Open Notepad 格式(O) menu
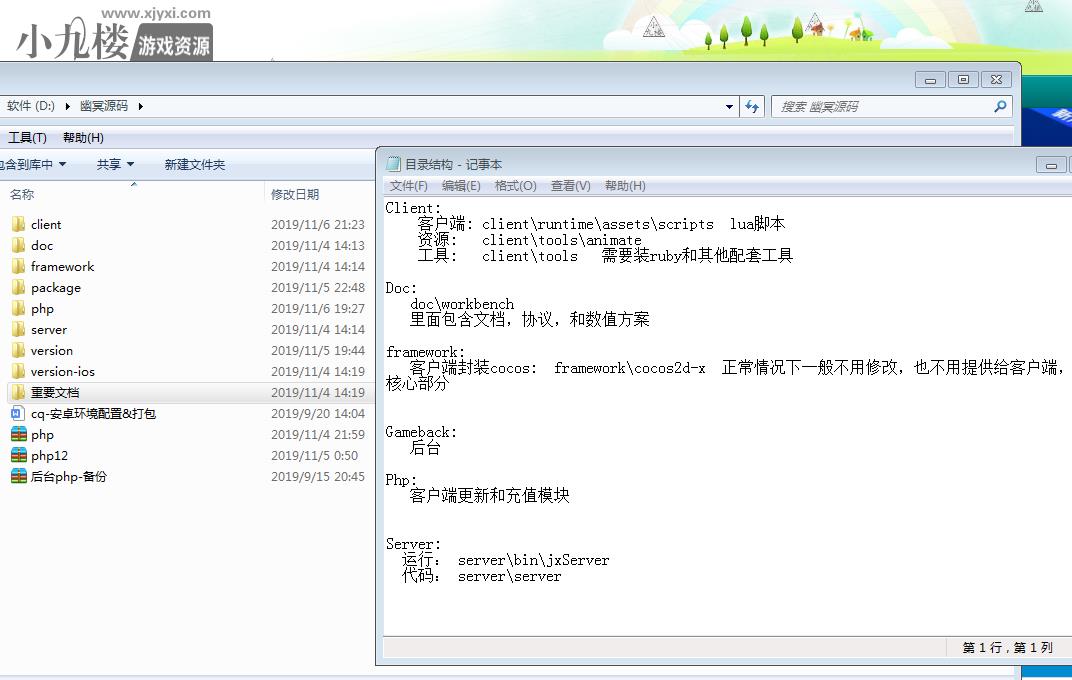 click(515, 186)
